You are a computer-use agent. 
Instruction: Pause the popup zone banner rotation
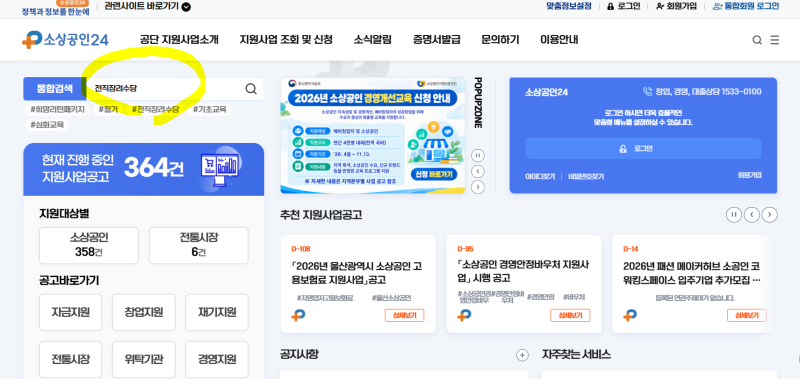478,155
